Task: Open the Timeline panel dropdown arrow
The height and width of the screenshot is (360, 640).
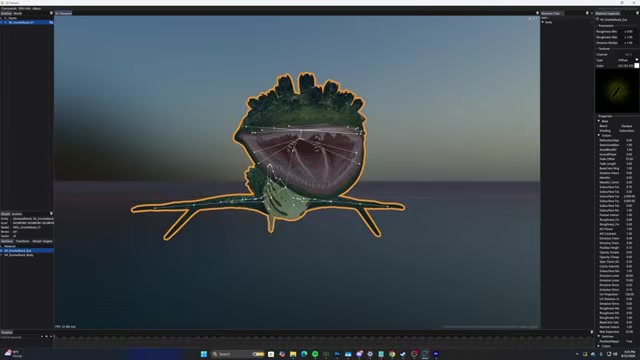Action: click(592, 332)
